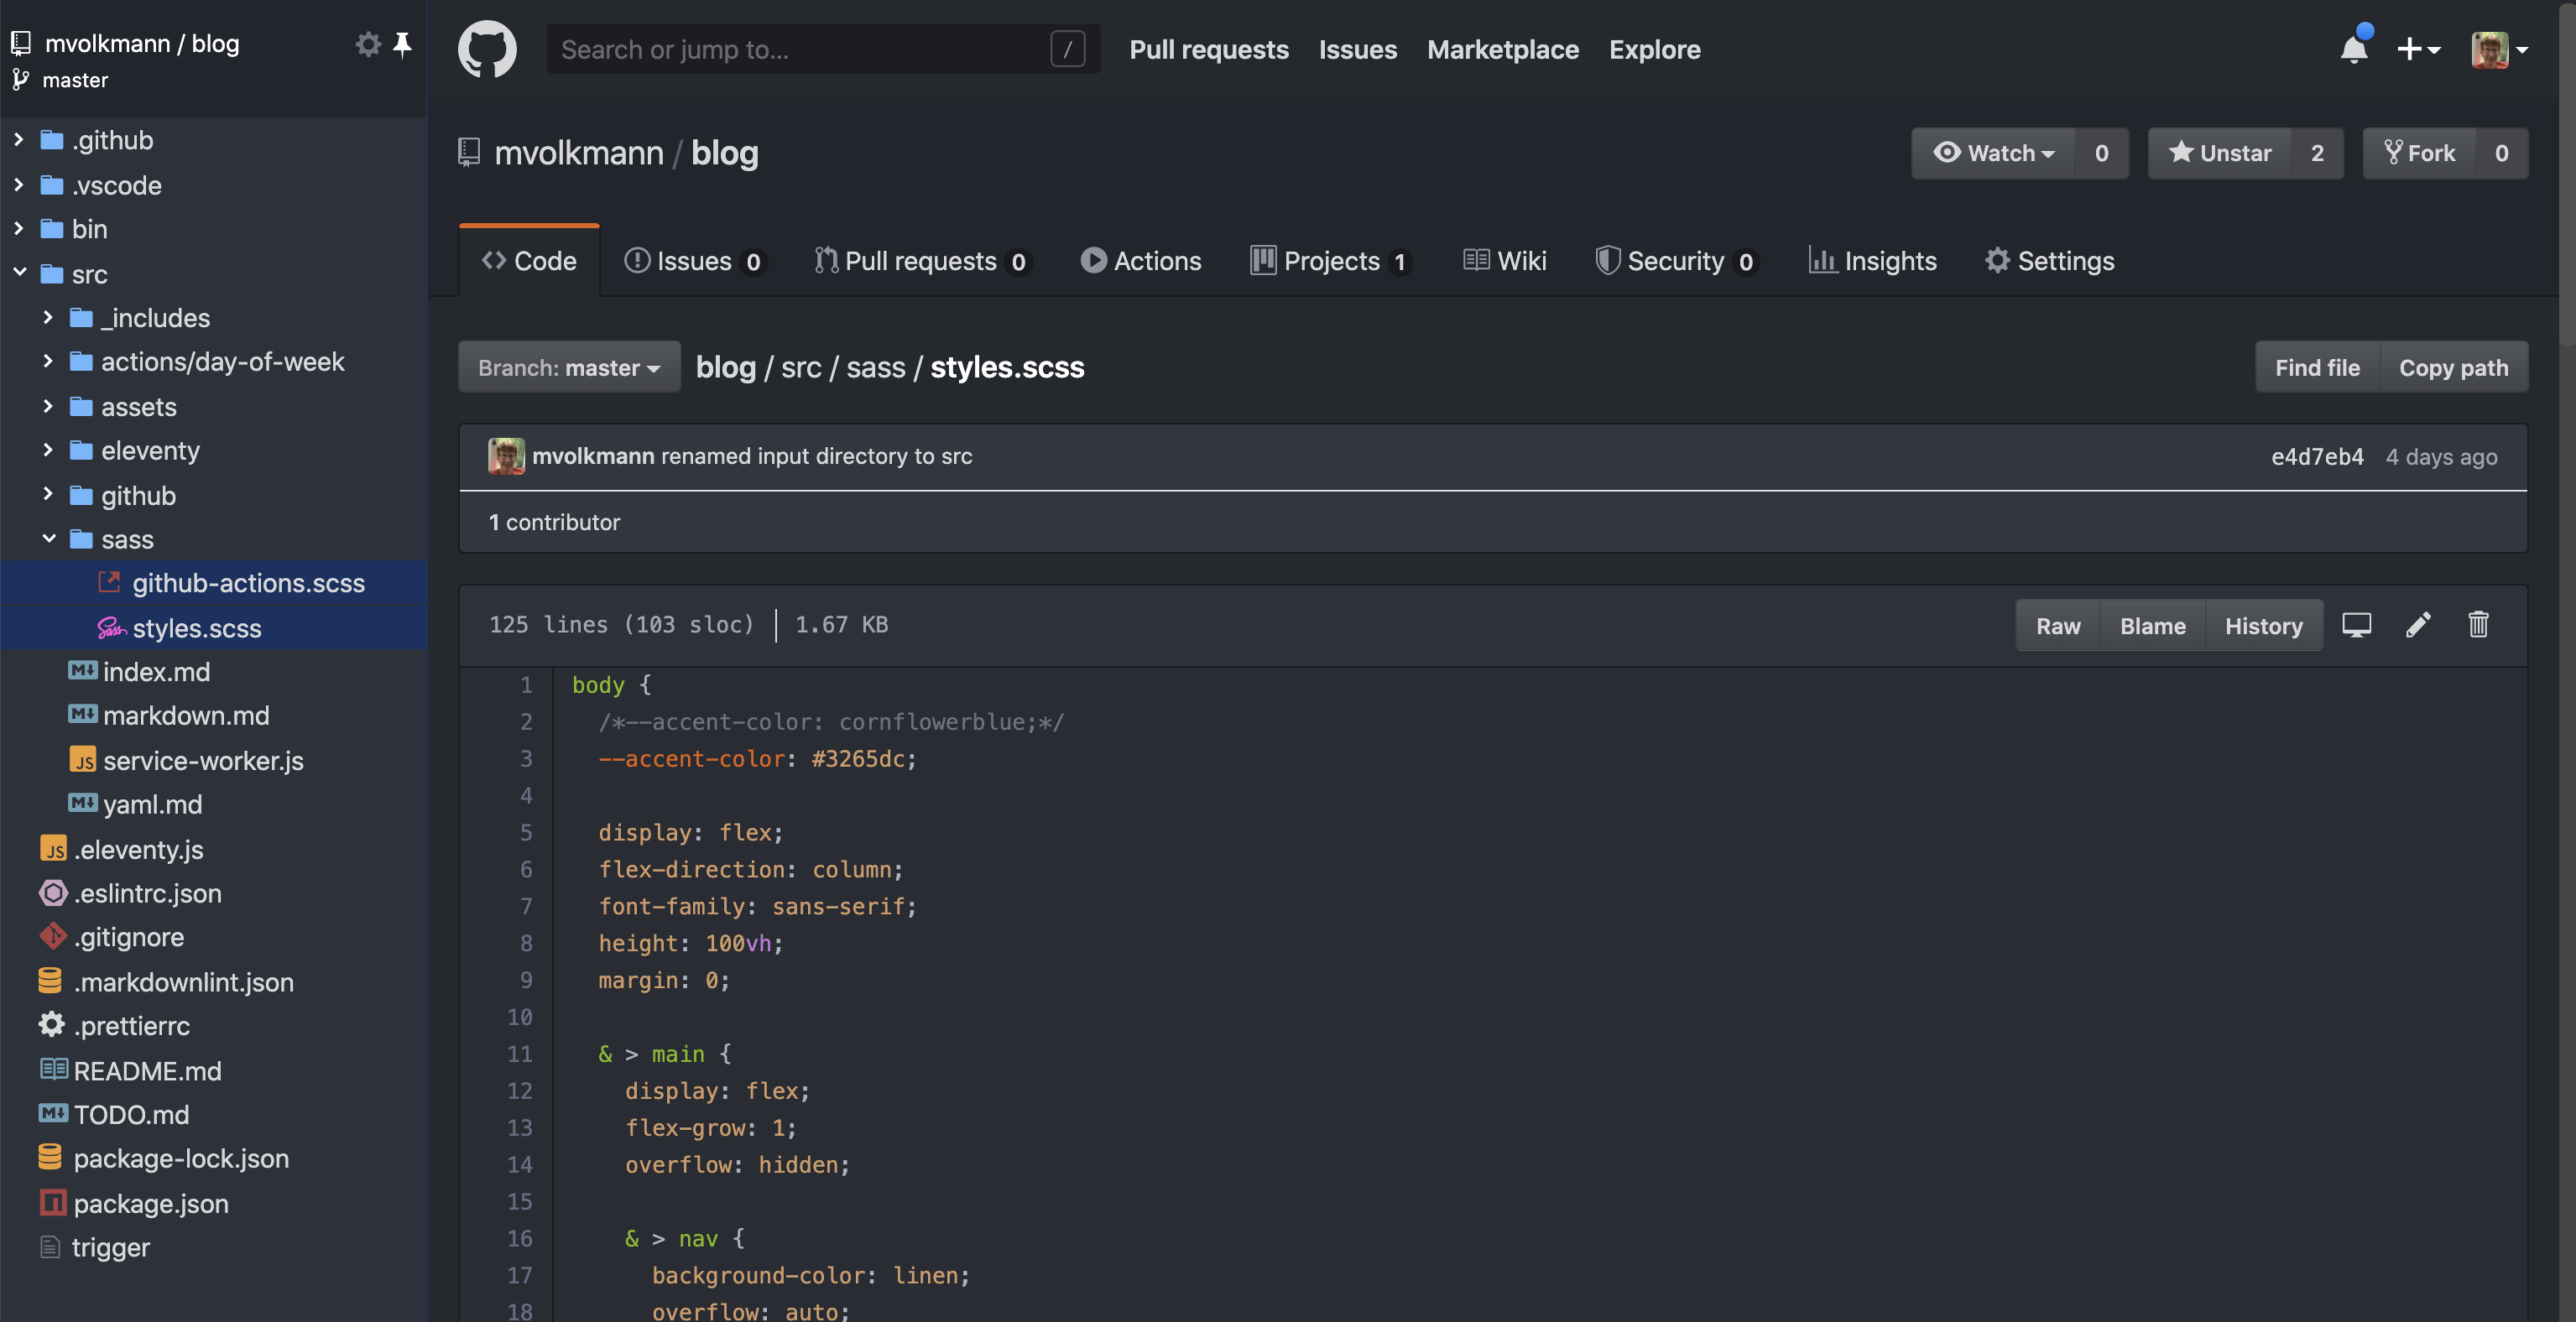This screenshot has height=1322, width=2576.
Task: Switch to the Actions tab
Action: [x=1141, y=261]
